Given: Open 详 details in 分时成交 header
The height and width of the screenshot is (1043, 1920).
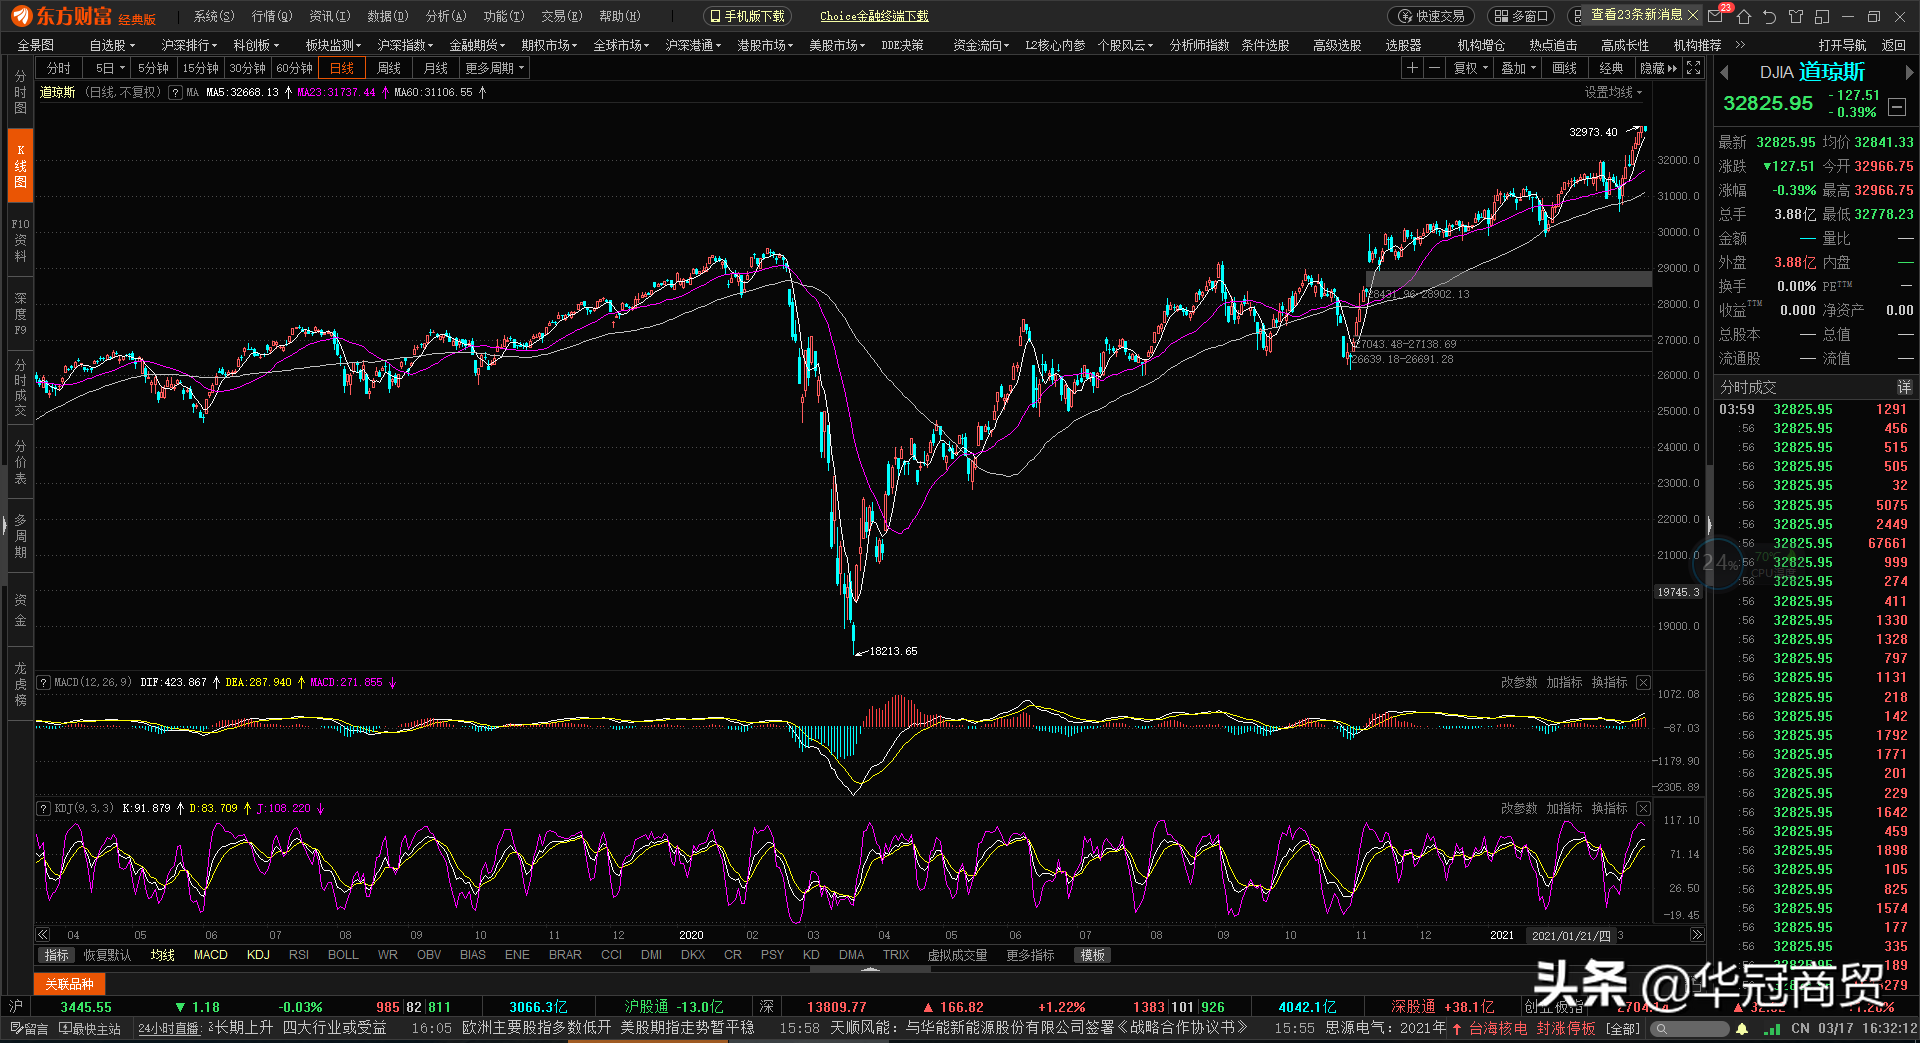Looking at the screenshot, I should tap(1904, 387).
